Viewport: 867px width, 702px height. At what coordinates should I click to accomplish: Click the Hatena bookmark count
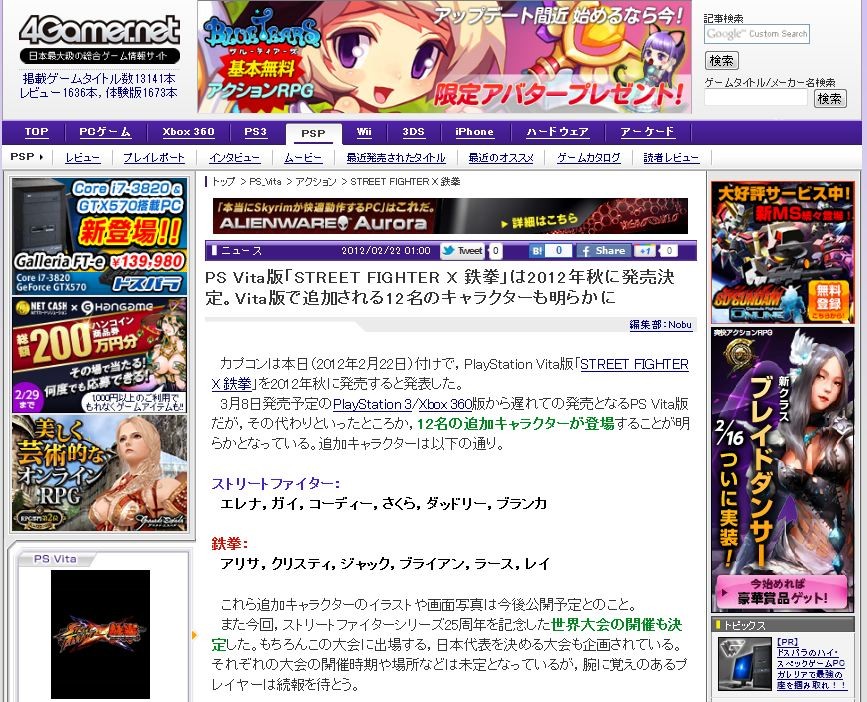[558, 251]
